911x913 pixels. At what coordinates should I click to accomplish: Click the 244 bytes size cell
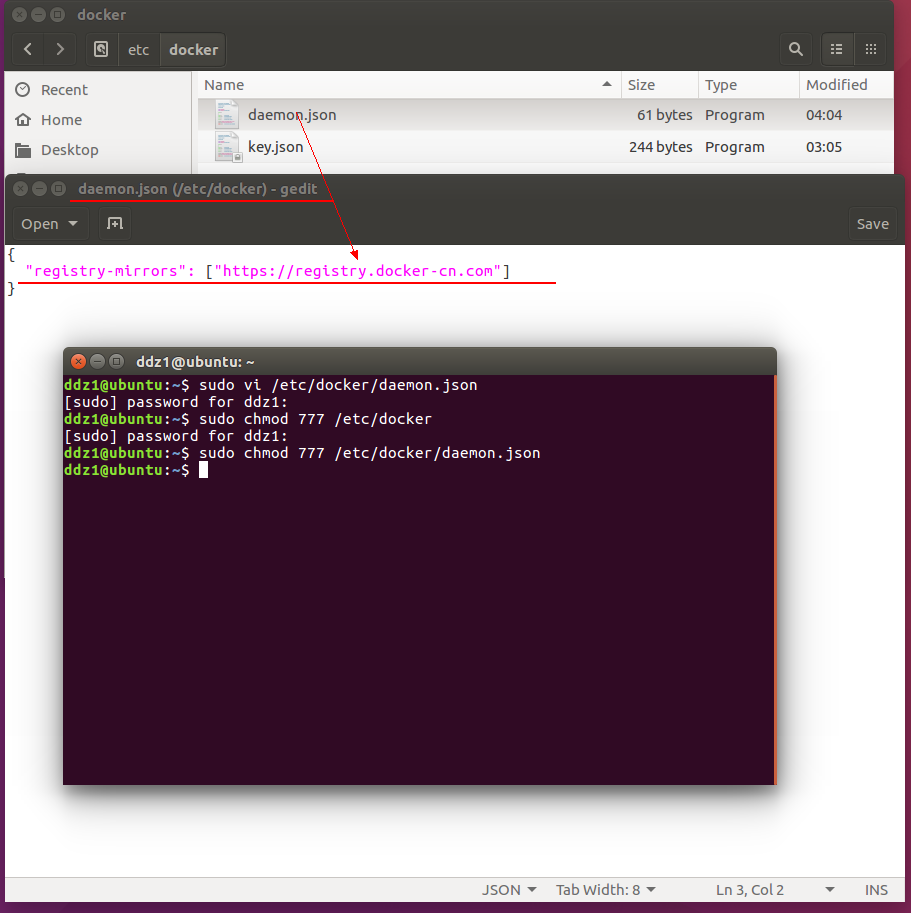[660, 147]
